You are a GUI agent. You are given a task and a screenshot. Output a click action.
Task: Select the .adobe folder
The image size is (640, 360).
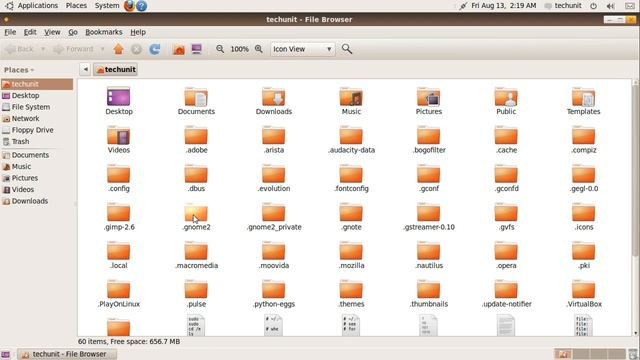[196, 140]
